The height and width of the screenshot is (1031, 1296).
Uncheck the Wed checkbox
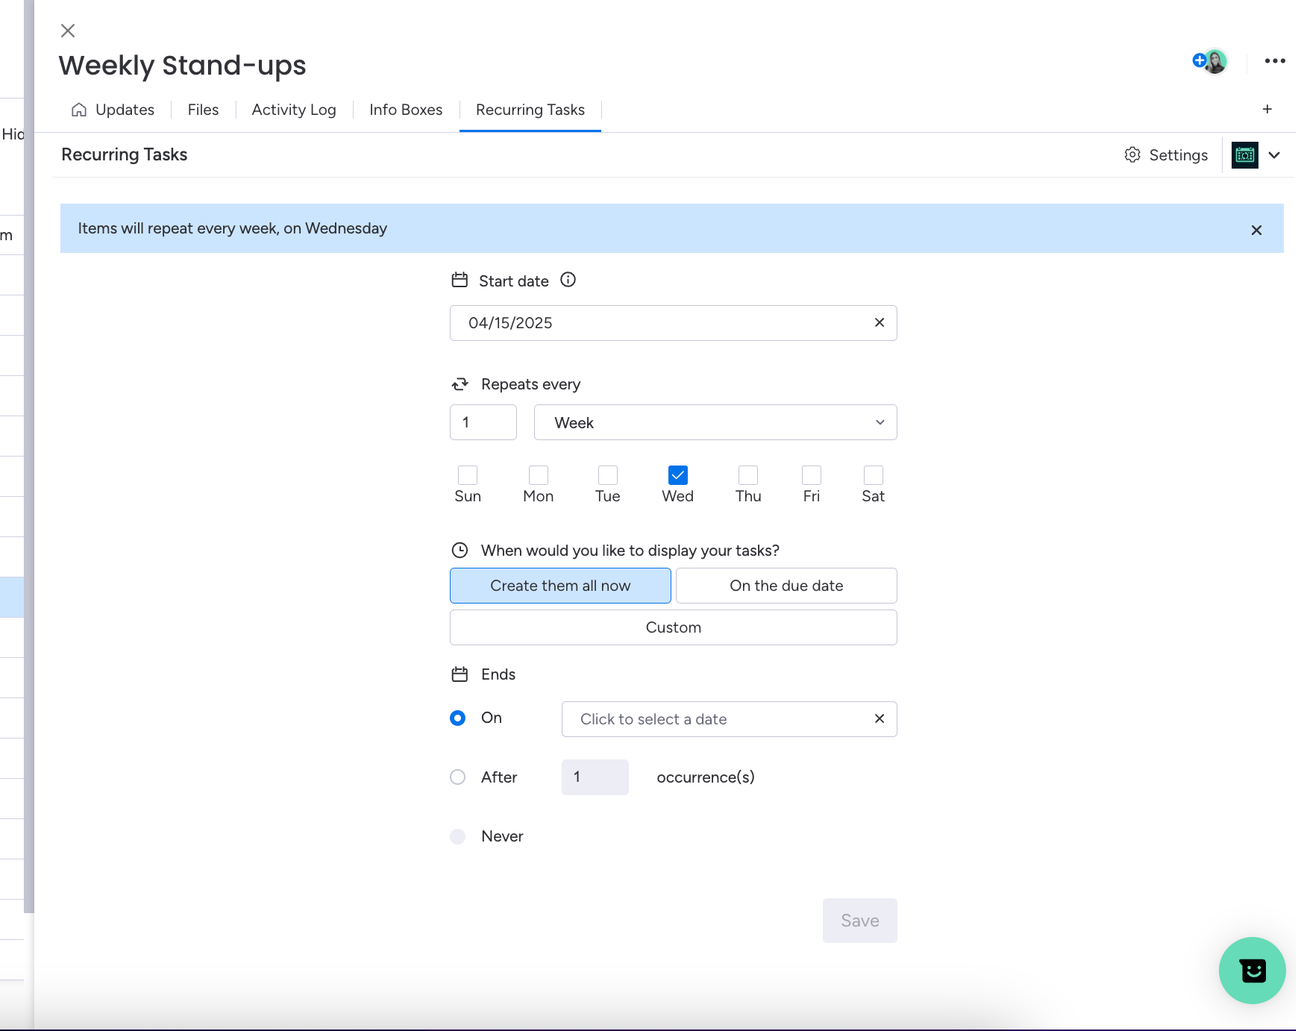pos(677,475)
